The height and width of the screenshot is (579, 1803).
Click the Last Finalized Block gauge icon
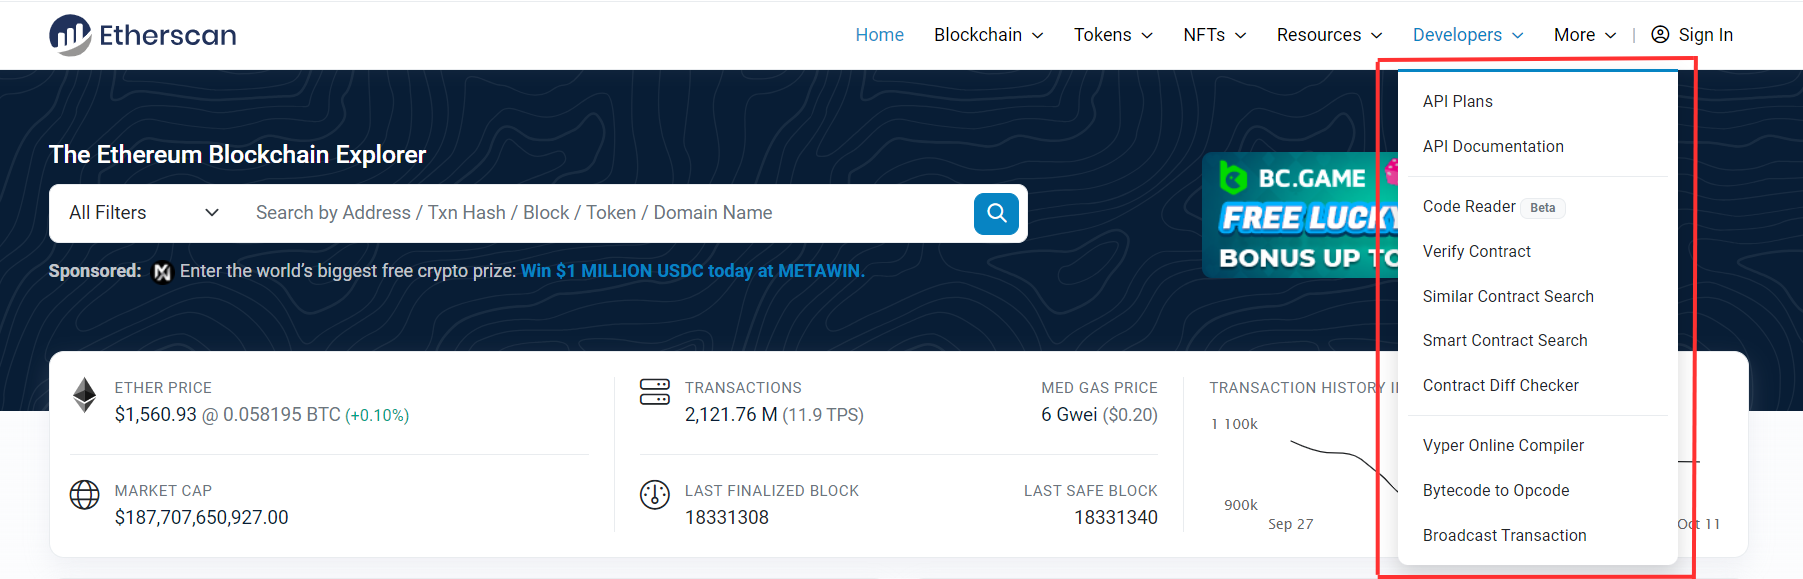tap(655, 495)
